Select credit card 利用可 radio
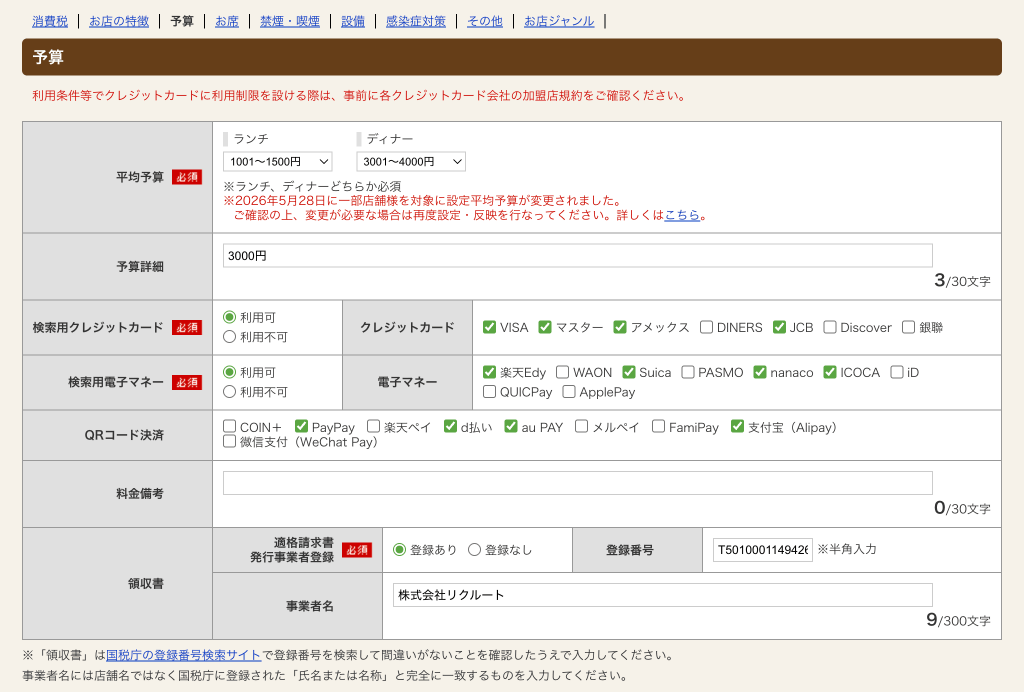1024x692 pixels. 229,317
